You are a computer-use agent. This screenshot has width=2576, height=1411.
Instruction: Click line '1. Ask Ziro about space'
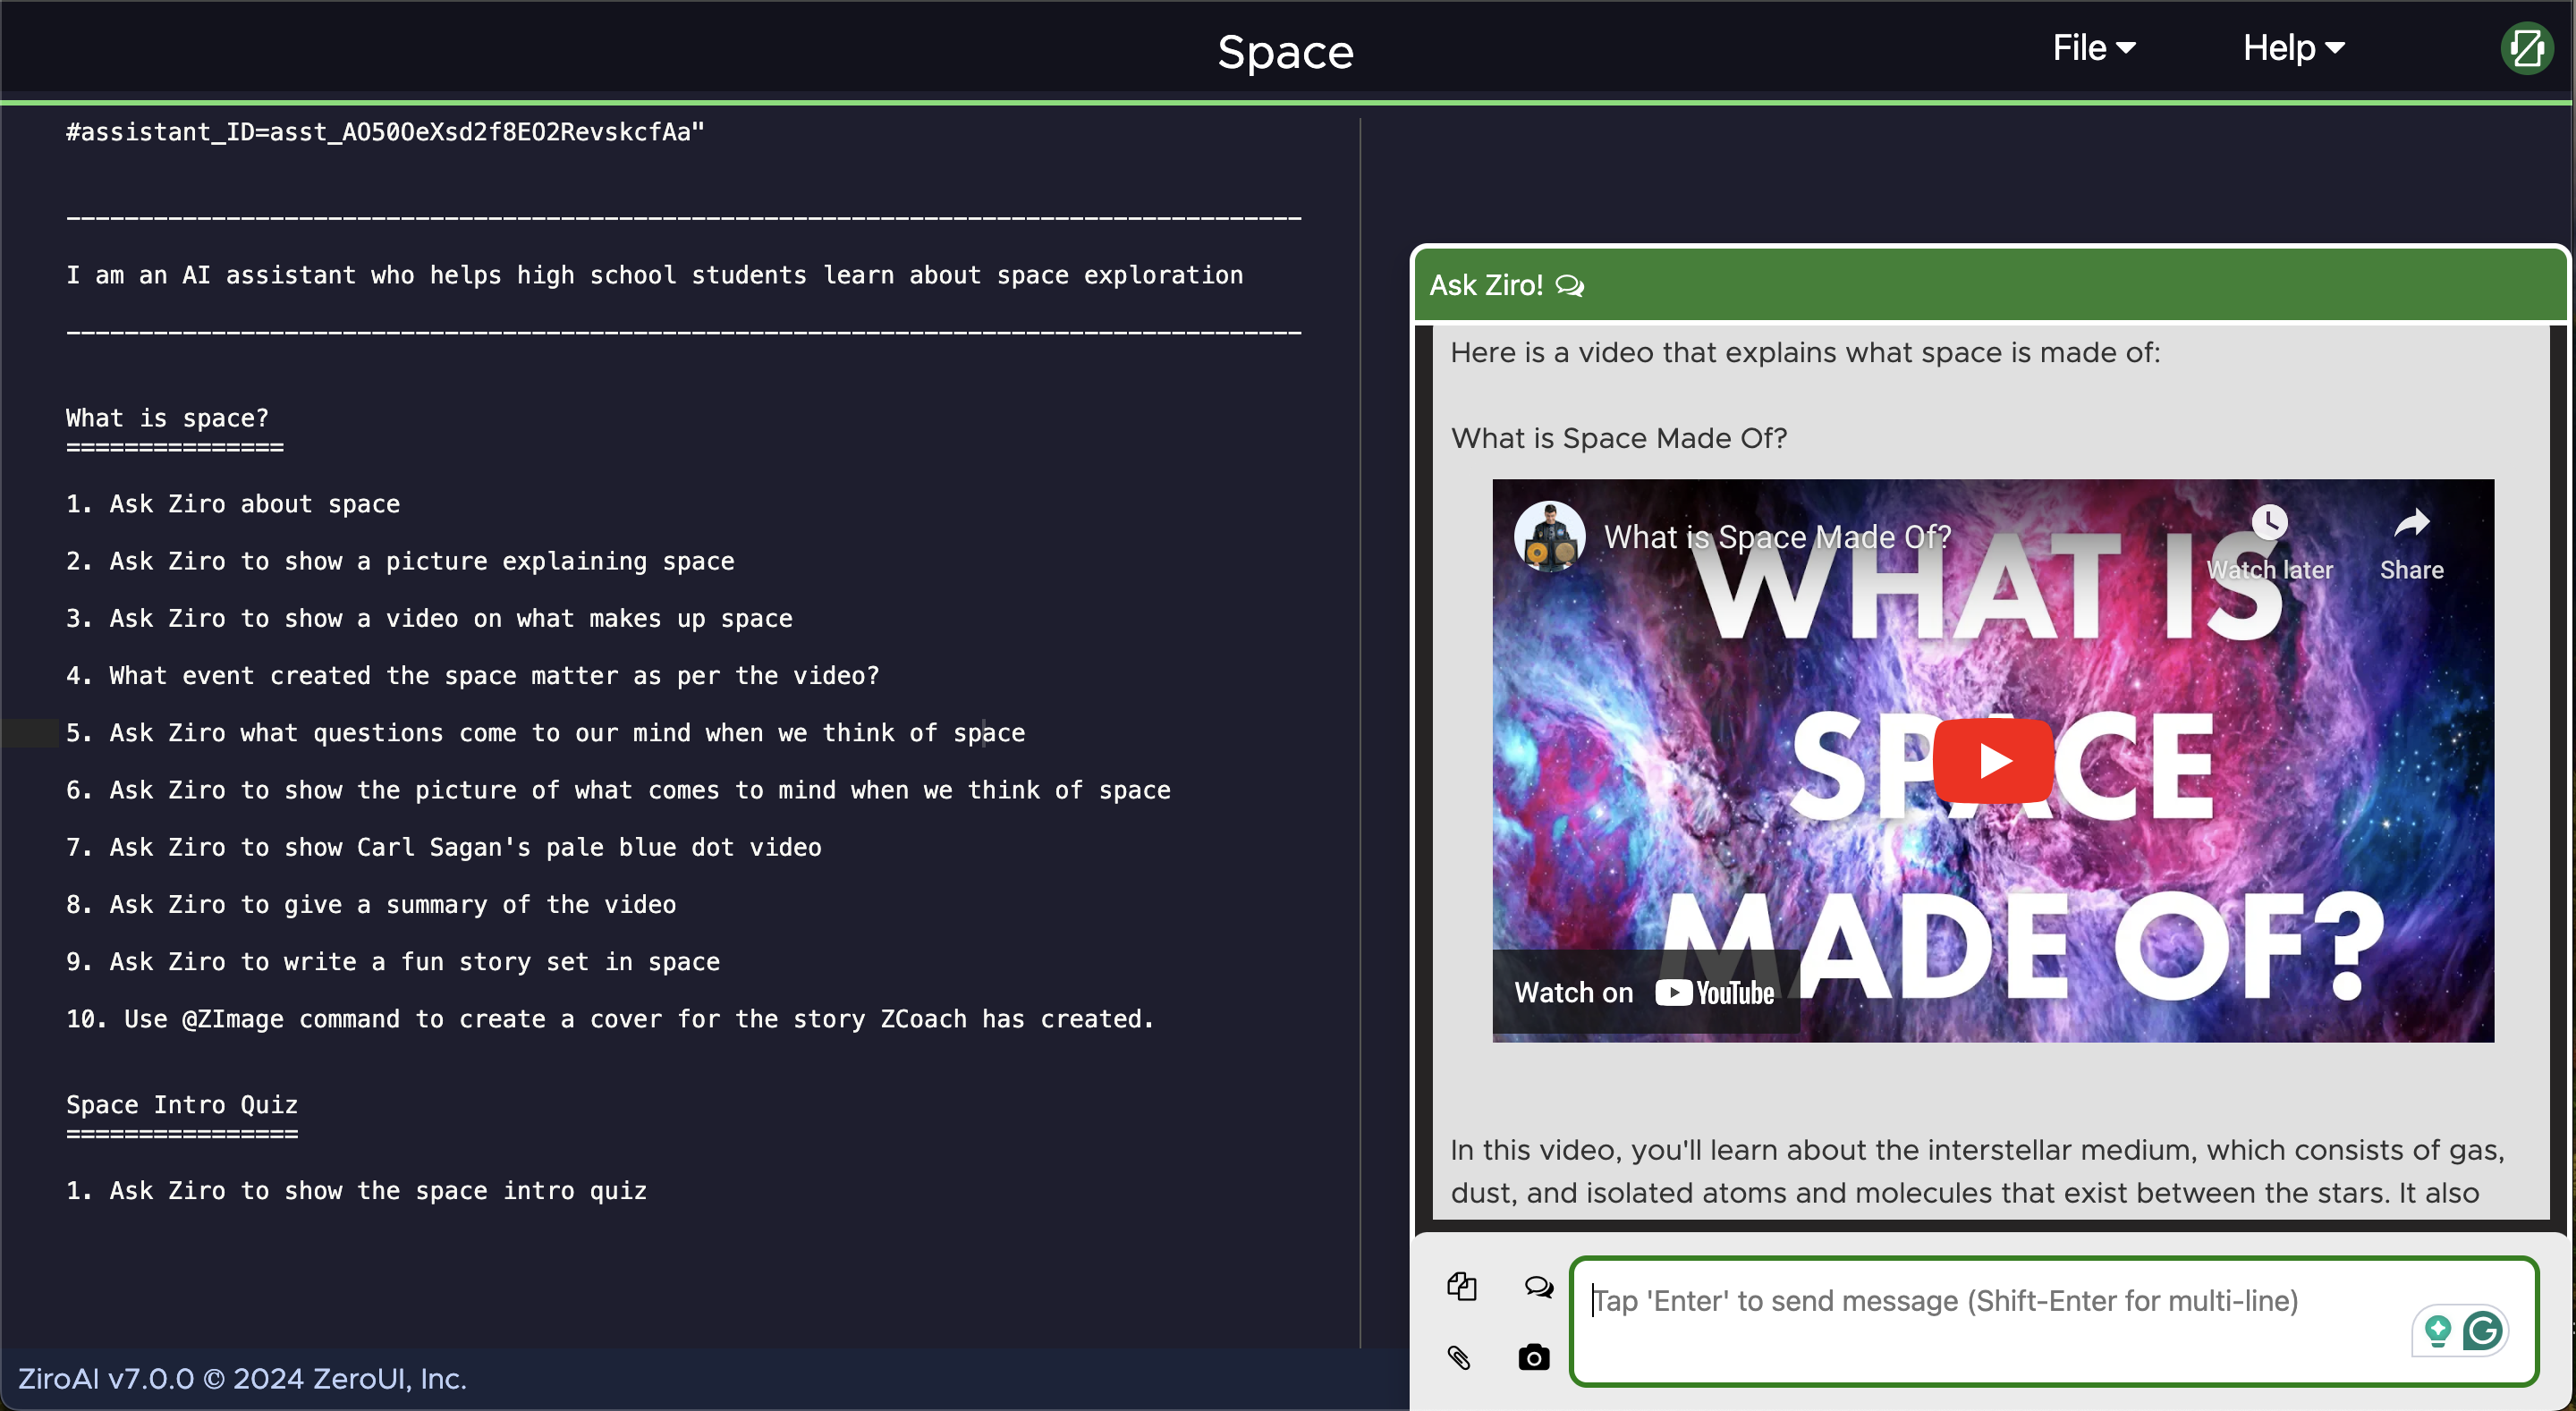(x=233, y=504)
